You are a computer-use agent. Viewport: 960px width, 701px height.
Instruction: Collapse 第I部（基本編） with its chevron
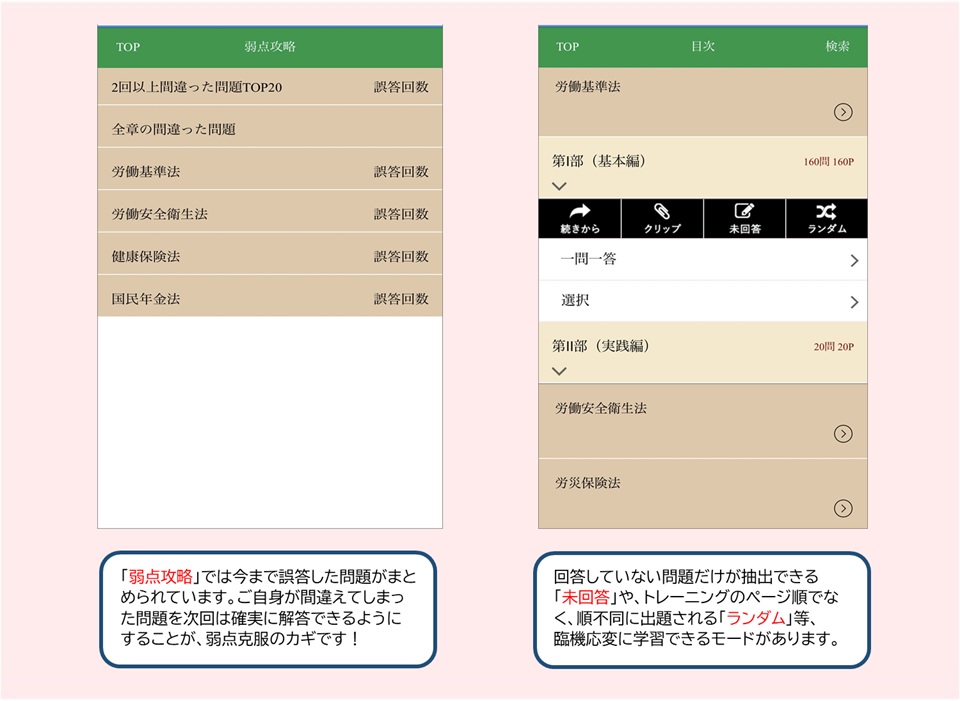click(x=559, y=186)
